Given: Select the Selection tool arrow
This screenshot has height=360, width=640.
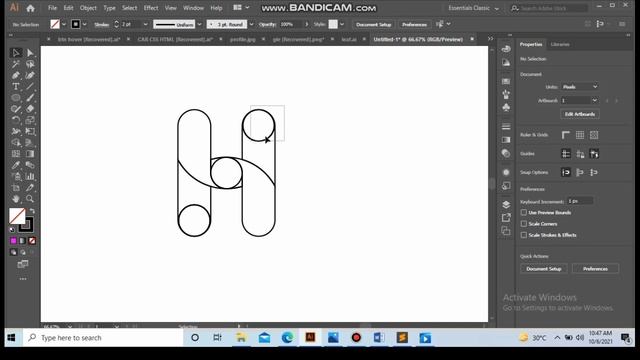Looking at the screenshot, I should pos(16,53).
